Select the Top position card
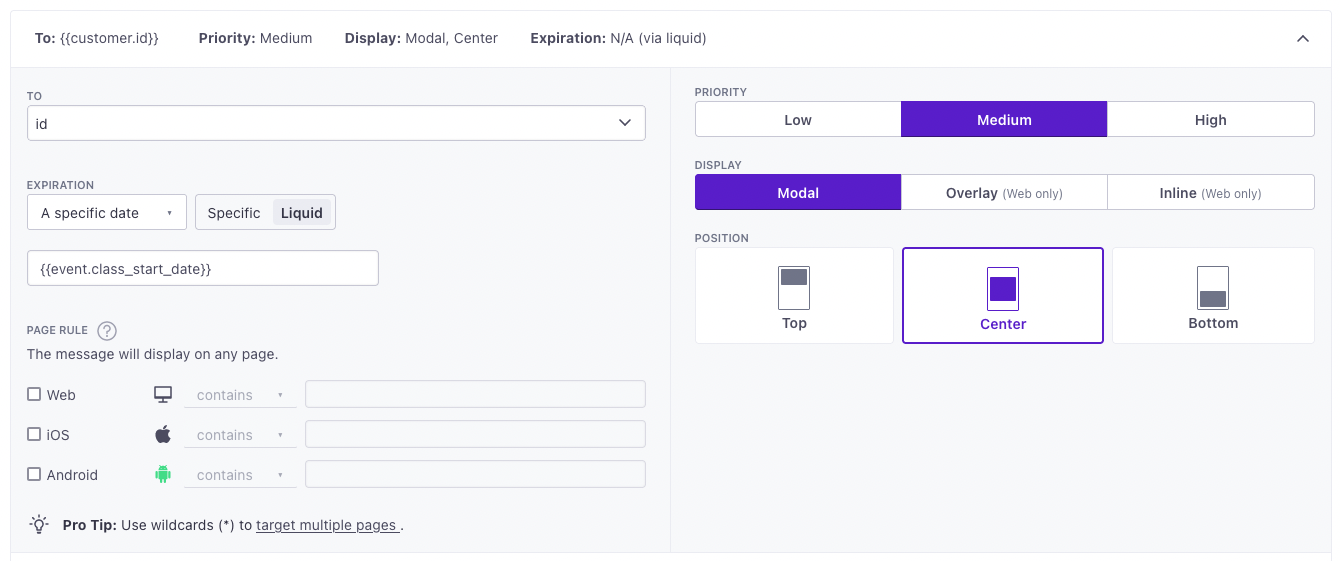Image resolution: width=1340 pixels, height=561 pixels. [x=794, y=295]
